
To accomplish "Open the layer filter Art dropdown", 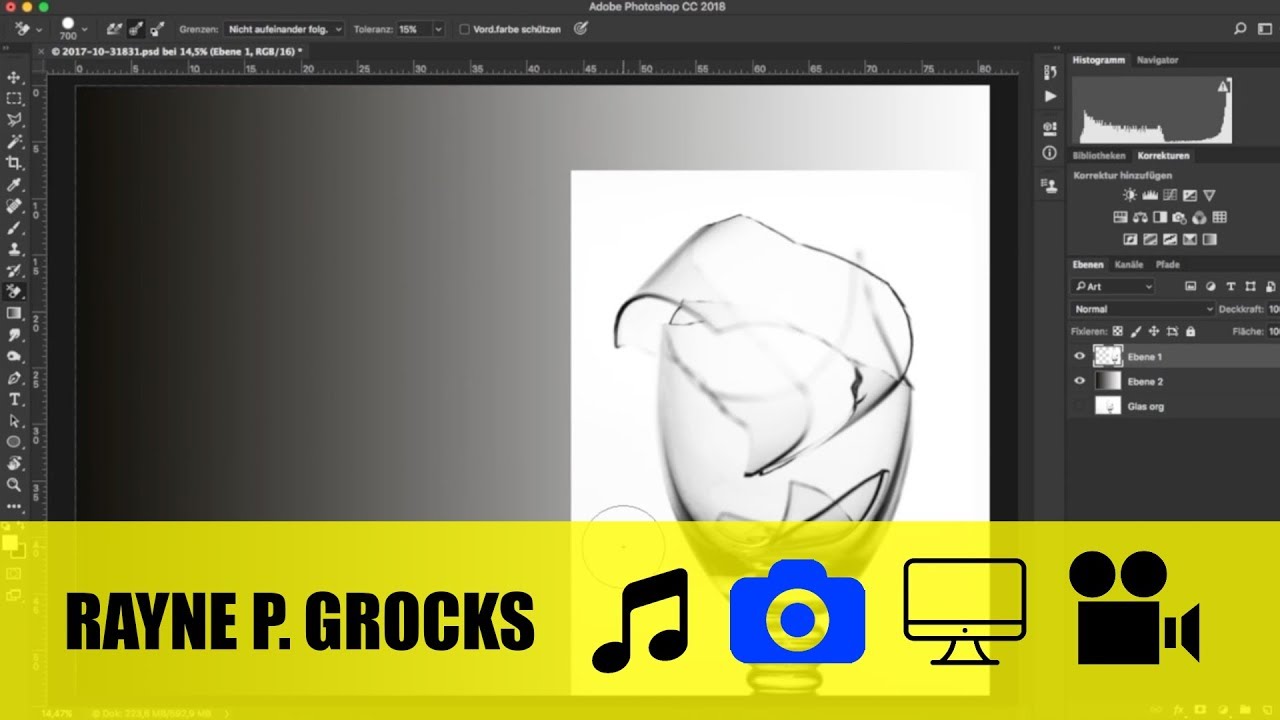I will click(1113, 287).
